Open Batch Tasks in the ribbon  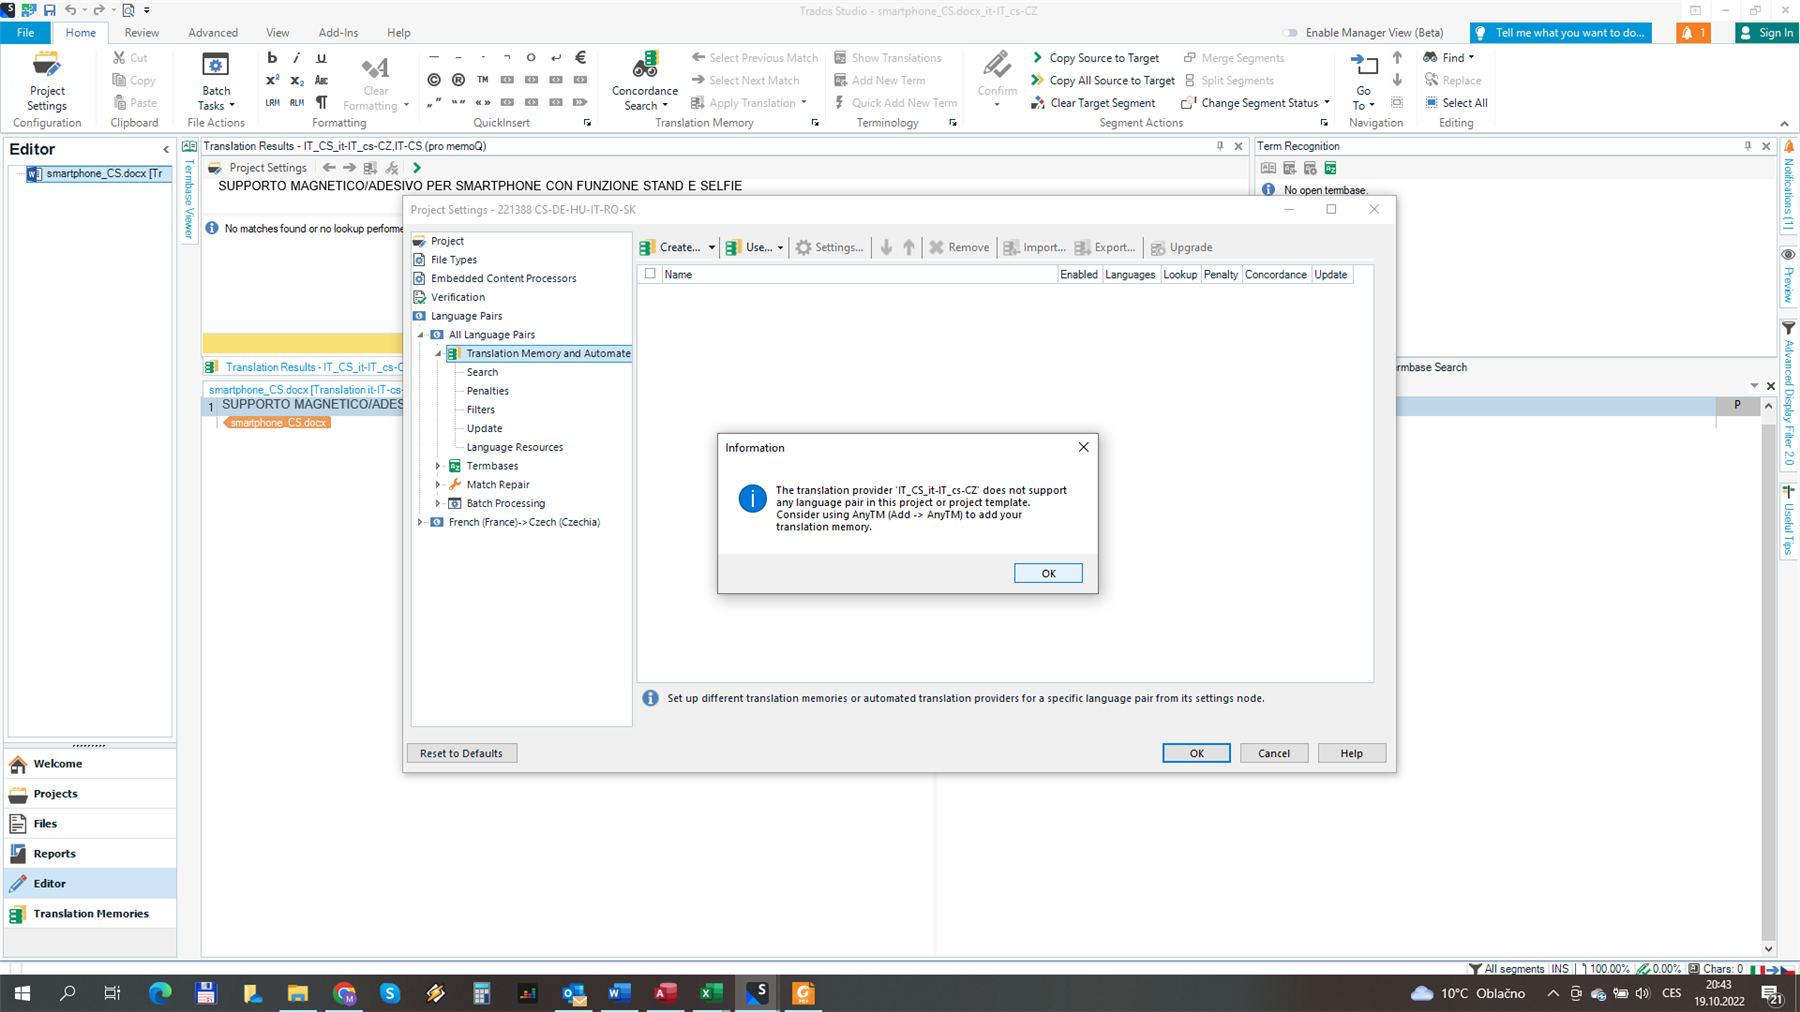216,80
